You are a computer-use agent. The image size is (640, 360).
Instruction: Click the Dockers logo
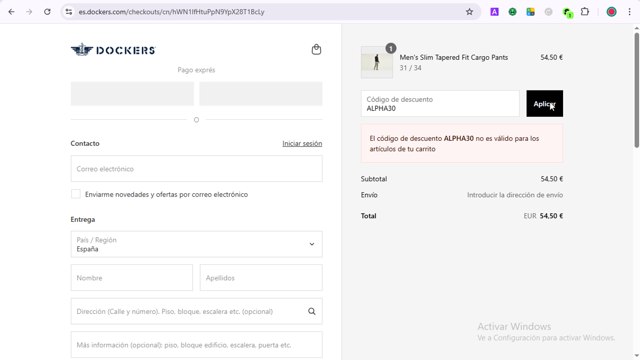[113, 50]
